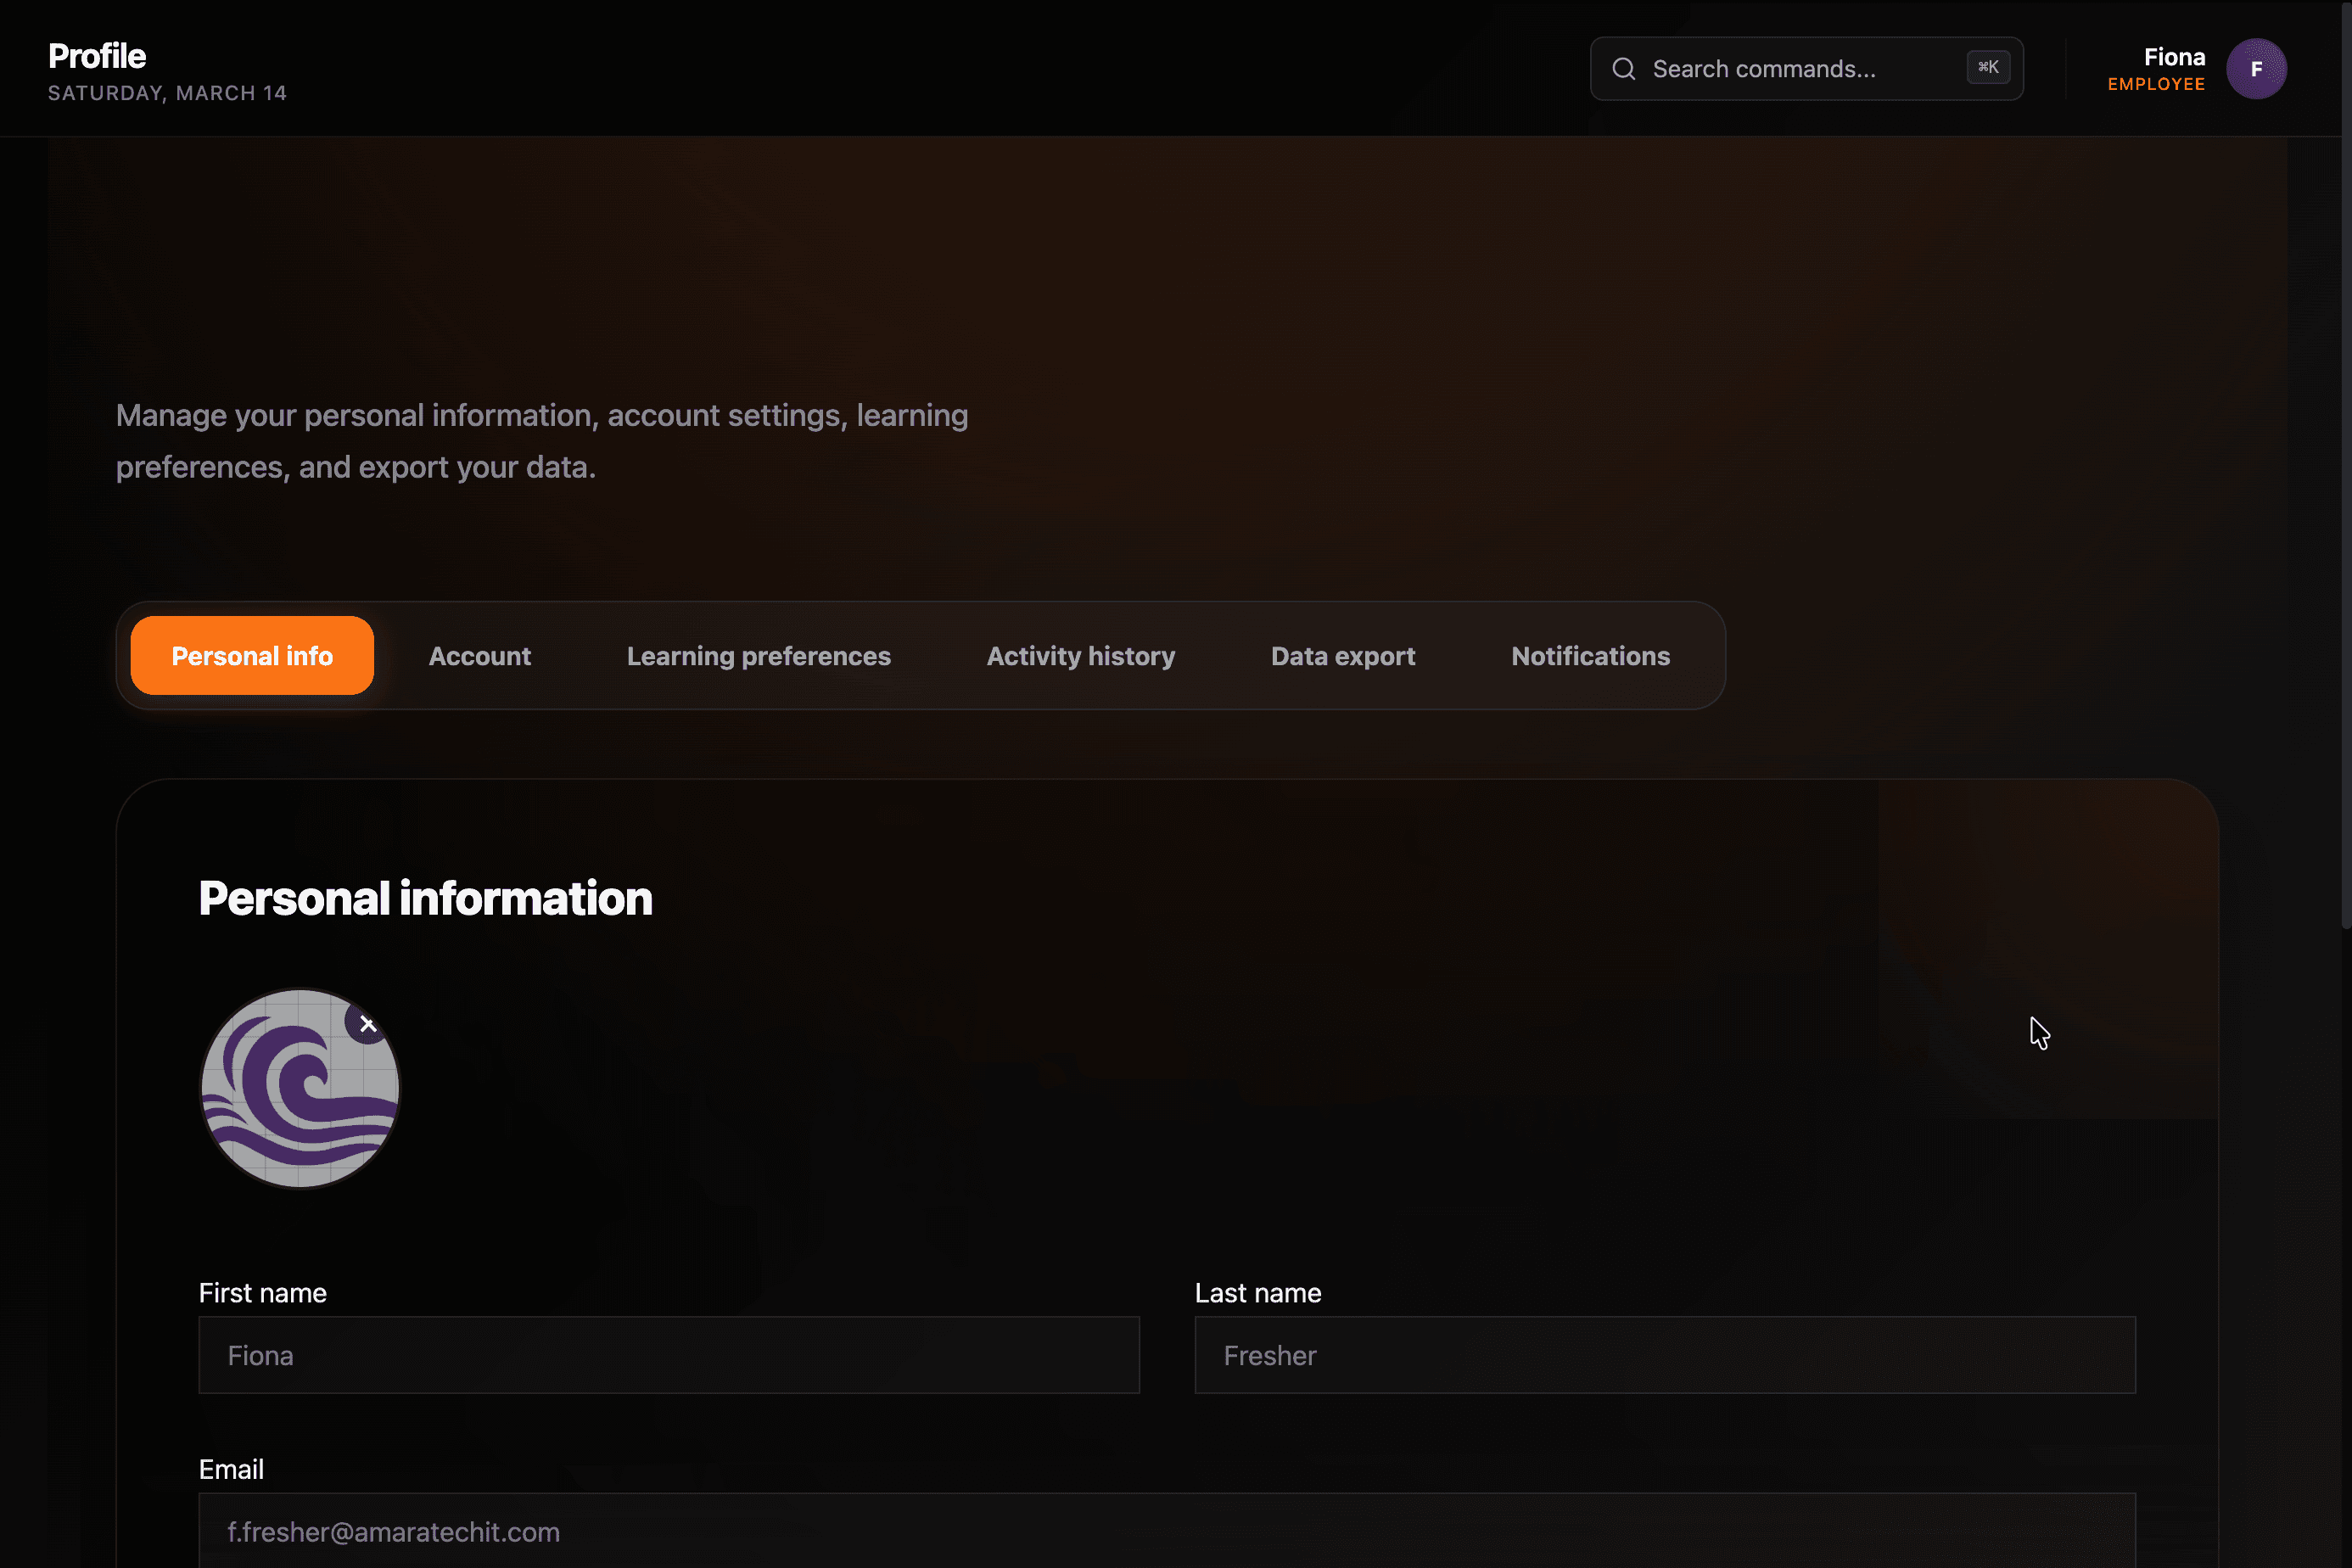Open the Learning preferences tab
2352x1568 pixels.
coord(758,656)
